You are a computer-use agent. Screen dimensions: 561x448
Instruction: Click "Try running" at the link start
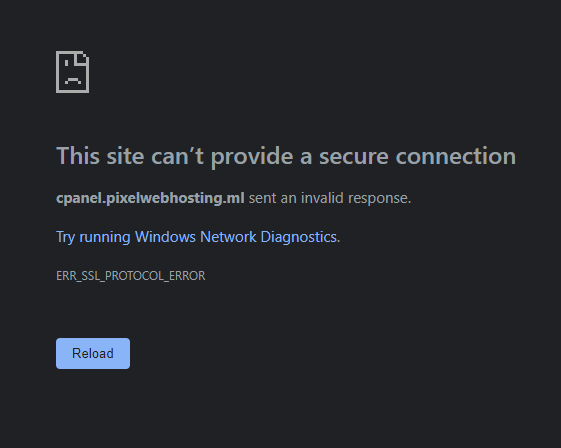point(93,237)
